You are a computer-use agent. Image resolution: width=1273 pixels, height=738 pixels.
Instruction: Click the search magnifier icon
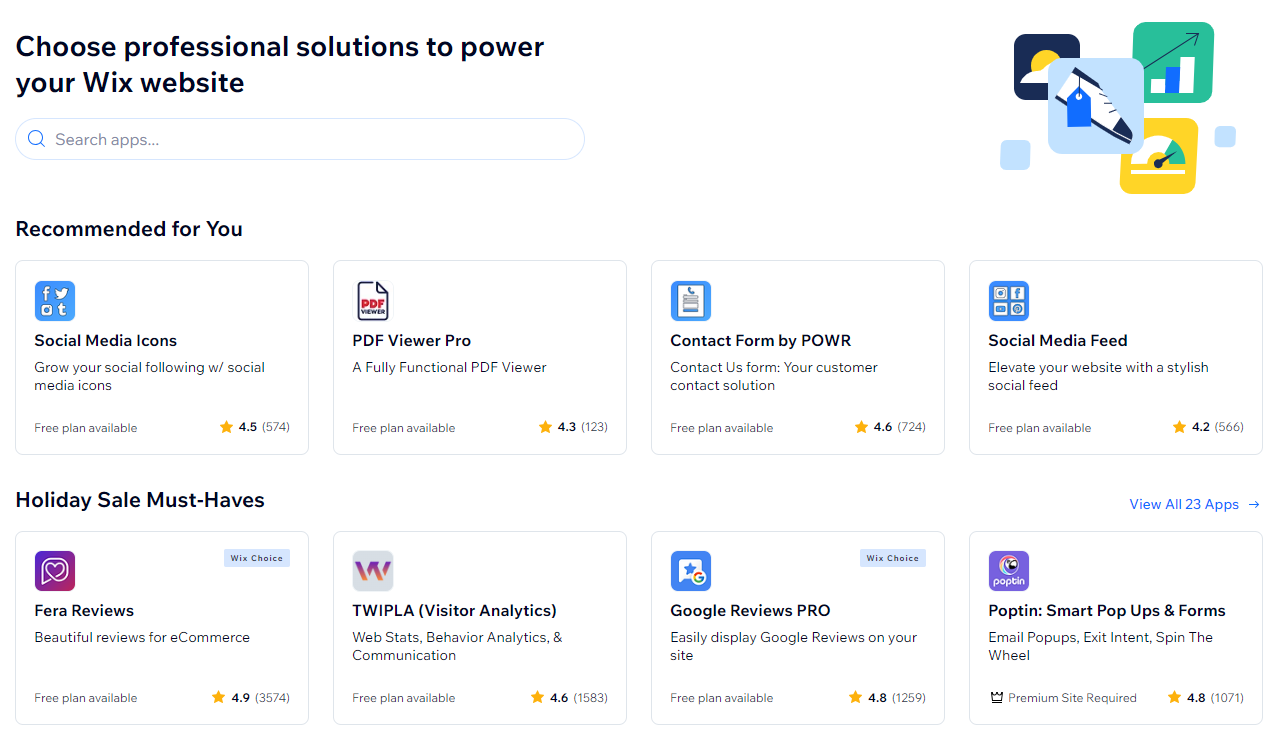click(x=36, y=138)
